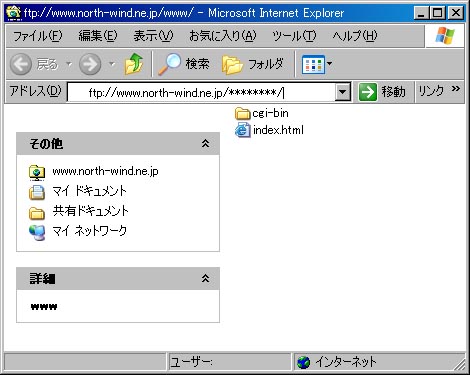Expand the address bar dropdown arrow

tap(343, 92)
